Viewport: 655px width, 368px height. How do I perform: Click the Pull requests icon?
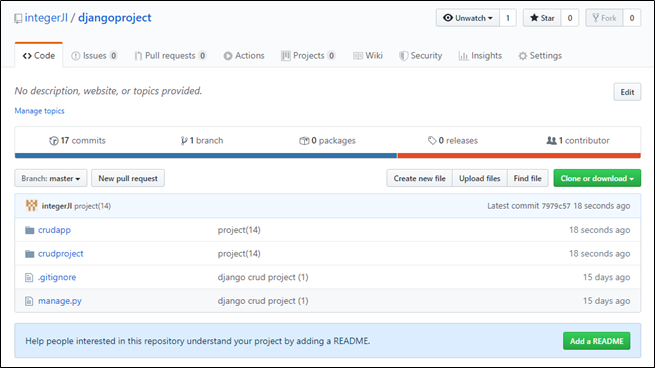click(138, 56)
